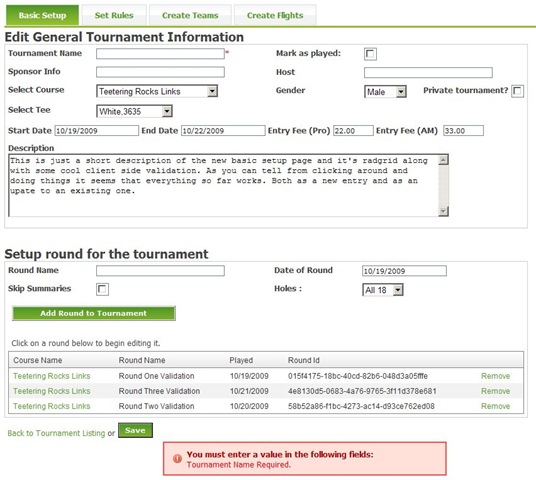
Task: Click the Played column header
Action: pyautogui.click(x=241, y=360)
